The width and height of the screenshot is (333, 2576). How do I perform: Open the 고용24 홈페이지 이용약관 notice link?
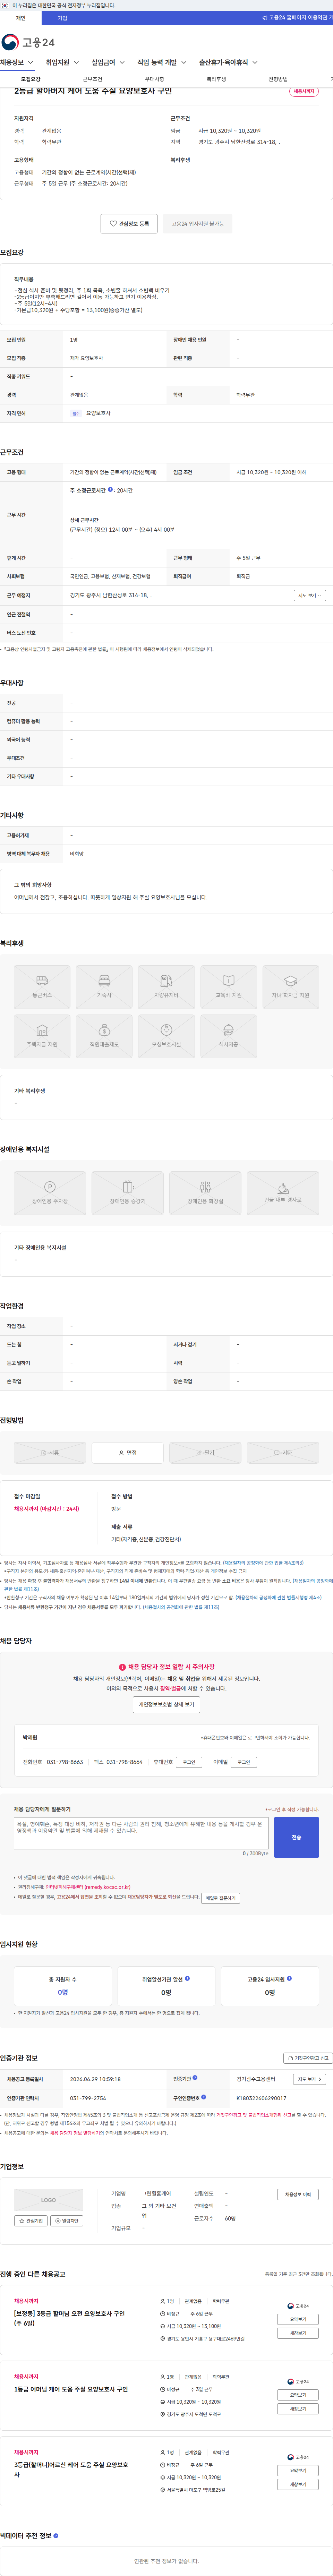pos(298,18)
